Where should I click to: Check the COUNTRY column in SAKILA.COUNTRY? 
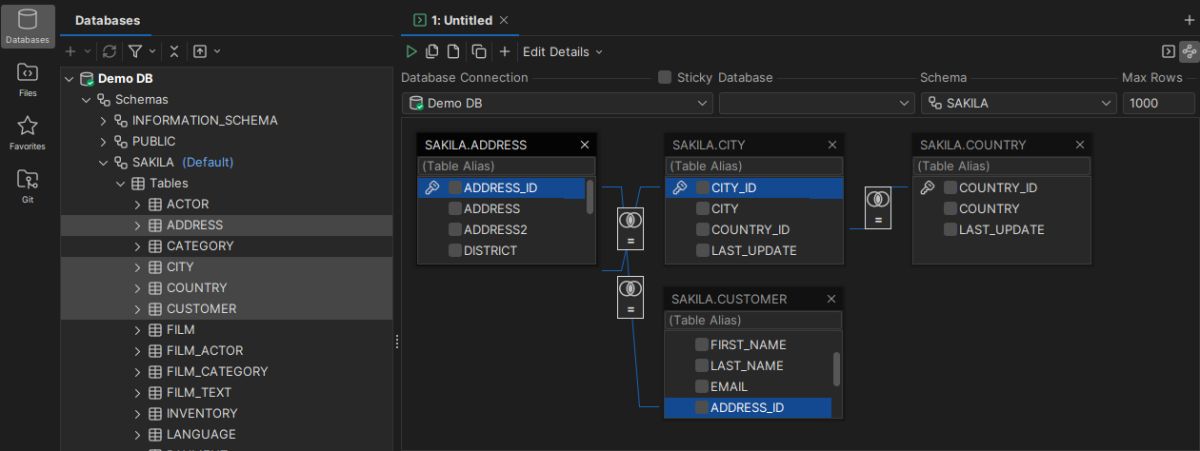click(x=950, y=209)
